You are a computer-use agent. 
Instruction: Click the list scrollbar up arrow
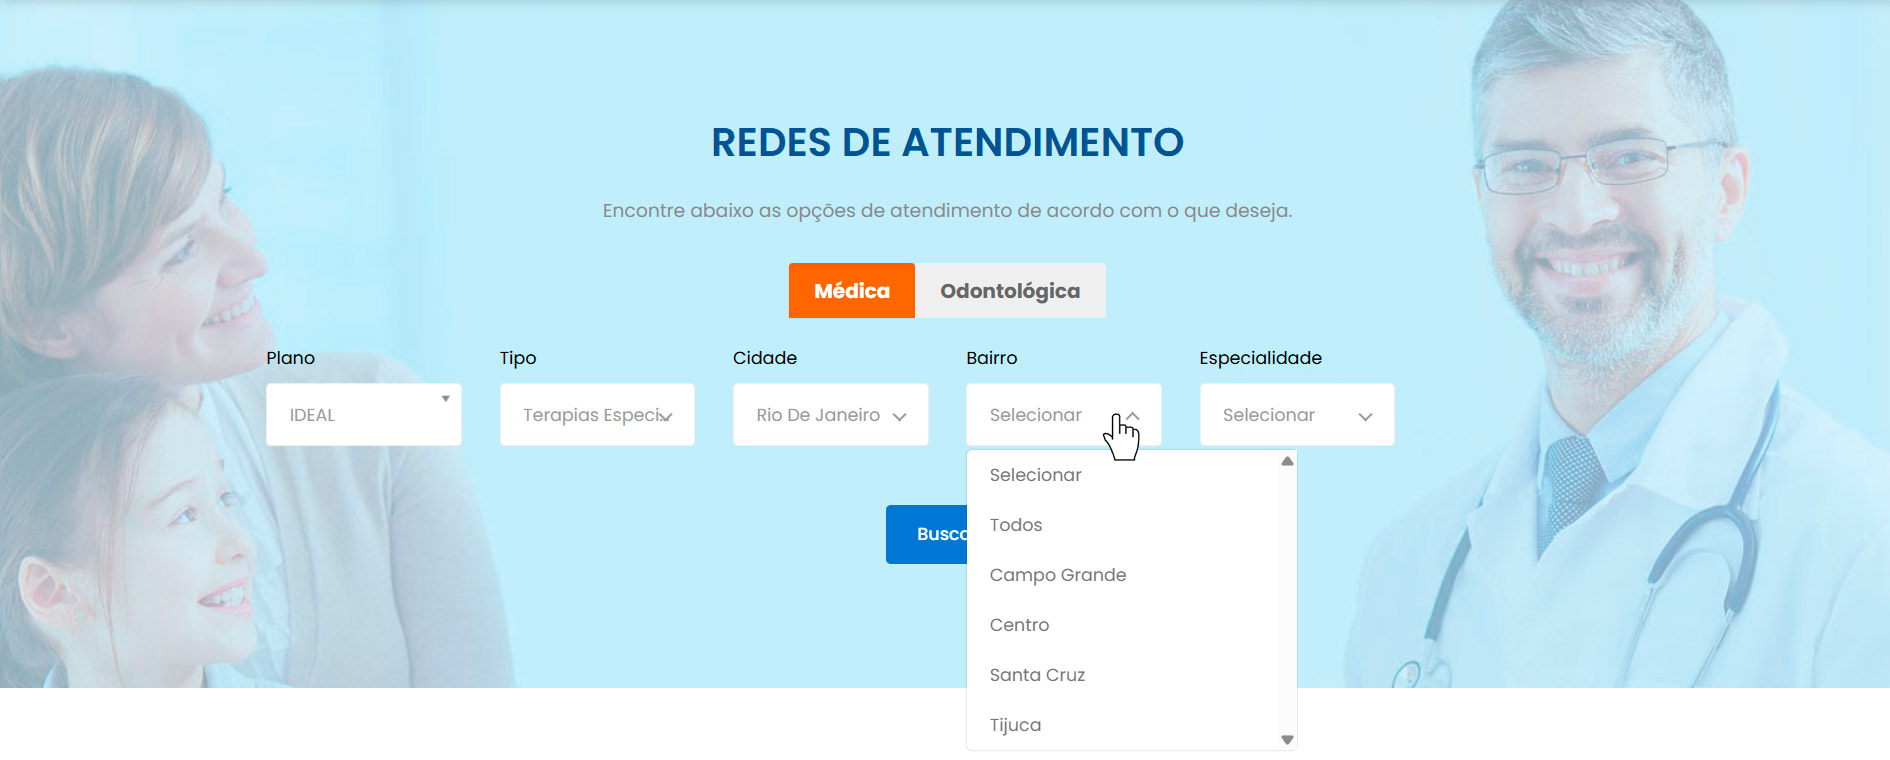click(1288, 461)
